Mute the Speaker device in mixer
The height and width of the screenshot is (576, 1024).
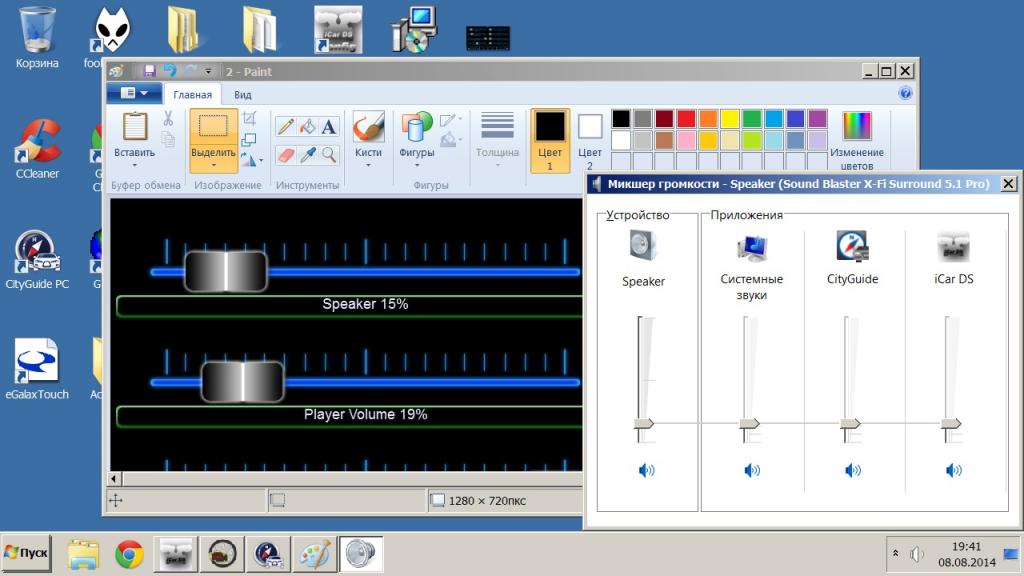coord(646,470)
